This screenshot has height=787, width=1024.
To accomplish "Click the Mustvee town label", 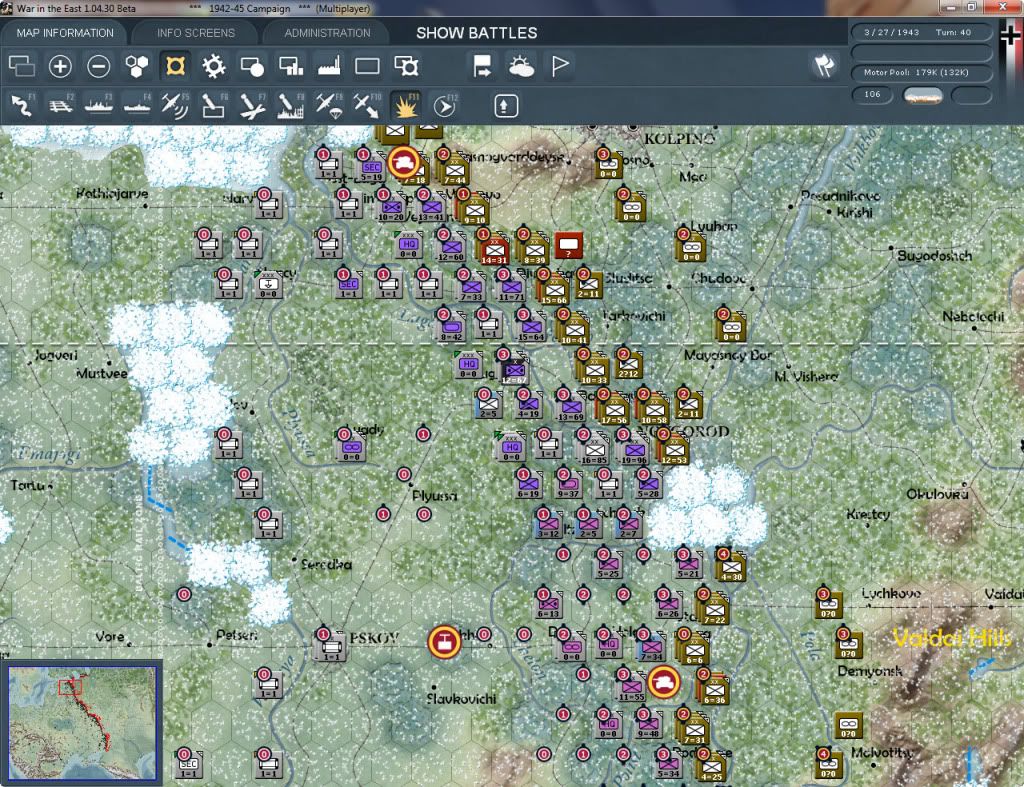I will pyautogui.click(x=102, y=374).
